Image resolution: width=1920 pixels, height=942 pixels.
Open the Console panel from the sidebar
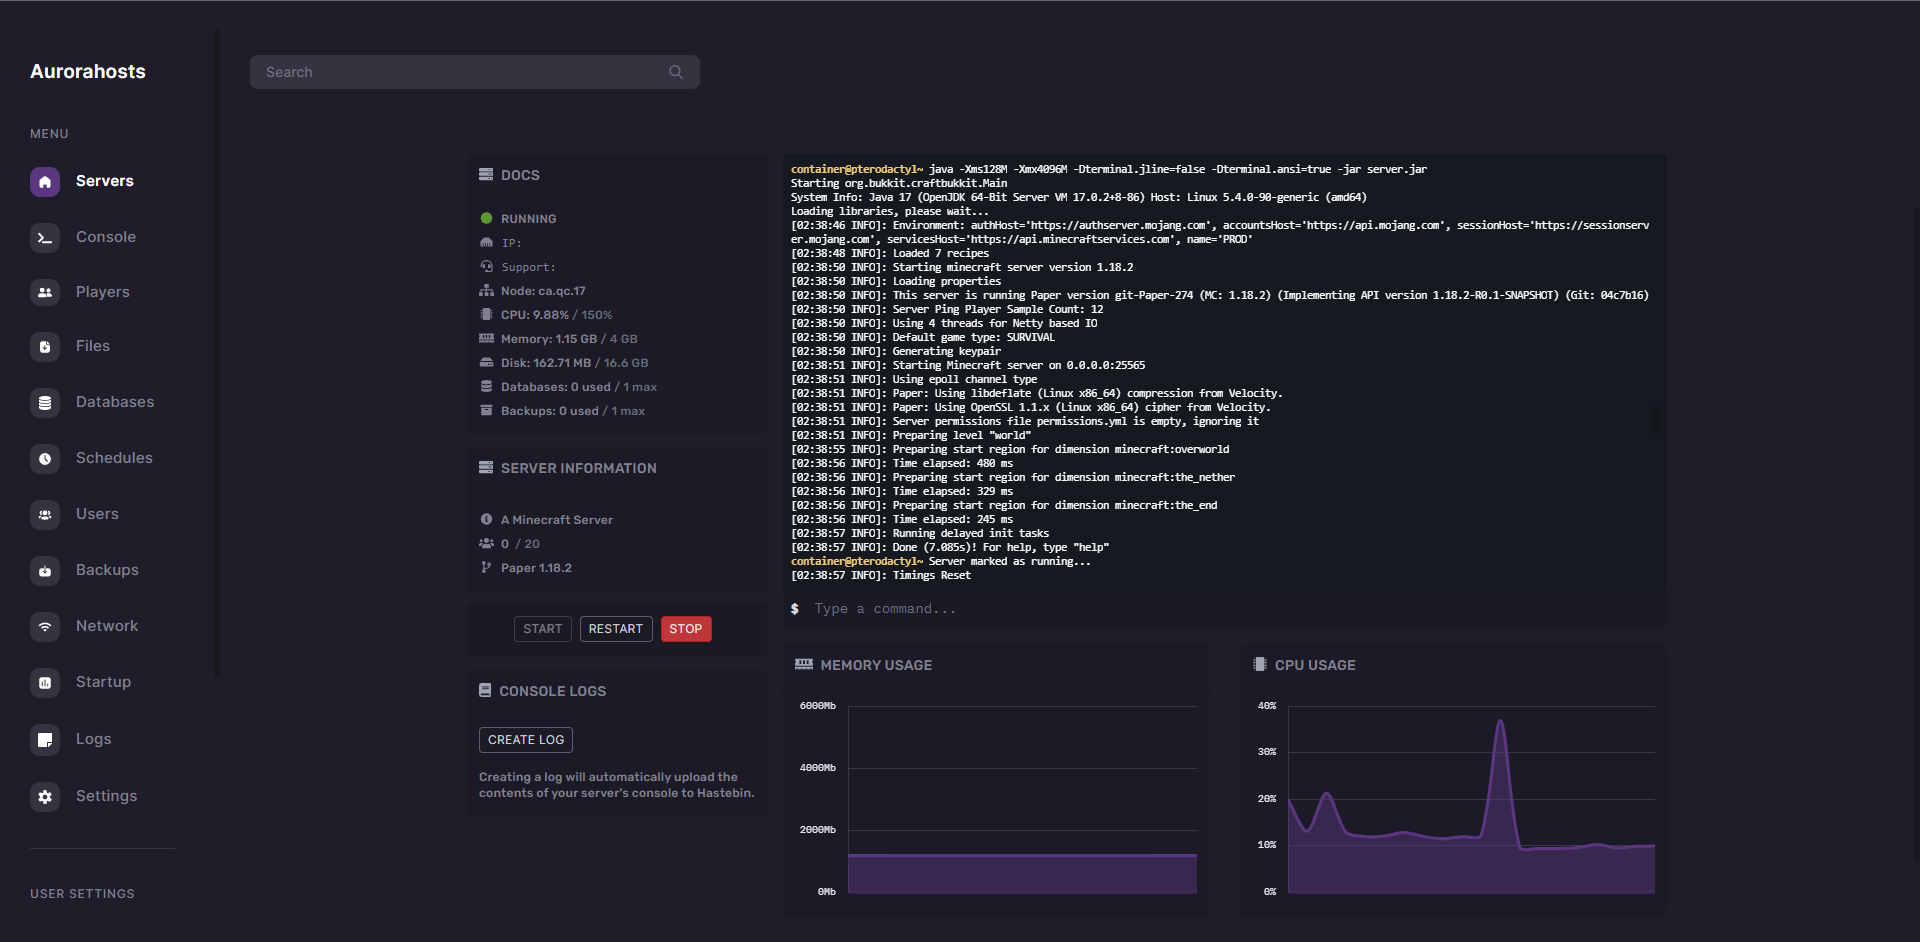[45, 237]
